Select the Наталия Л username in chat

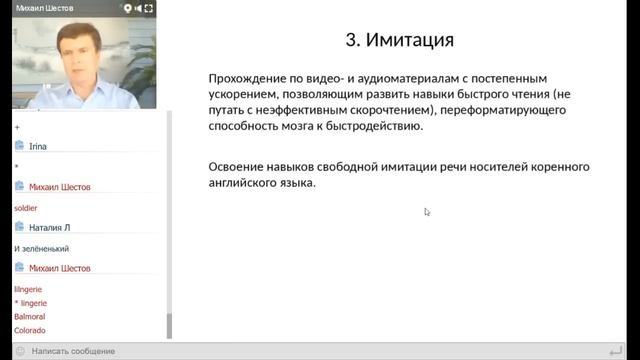(49, 227)
